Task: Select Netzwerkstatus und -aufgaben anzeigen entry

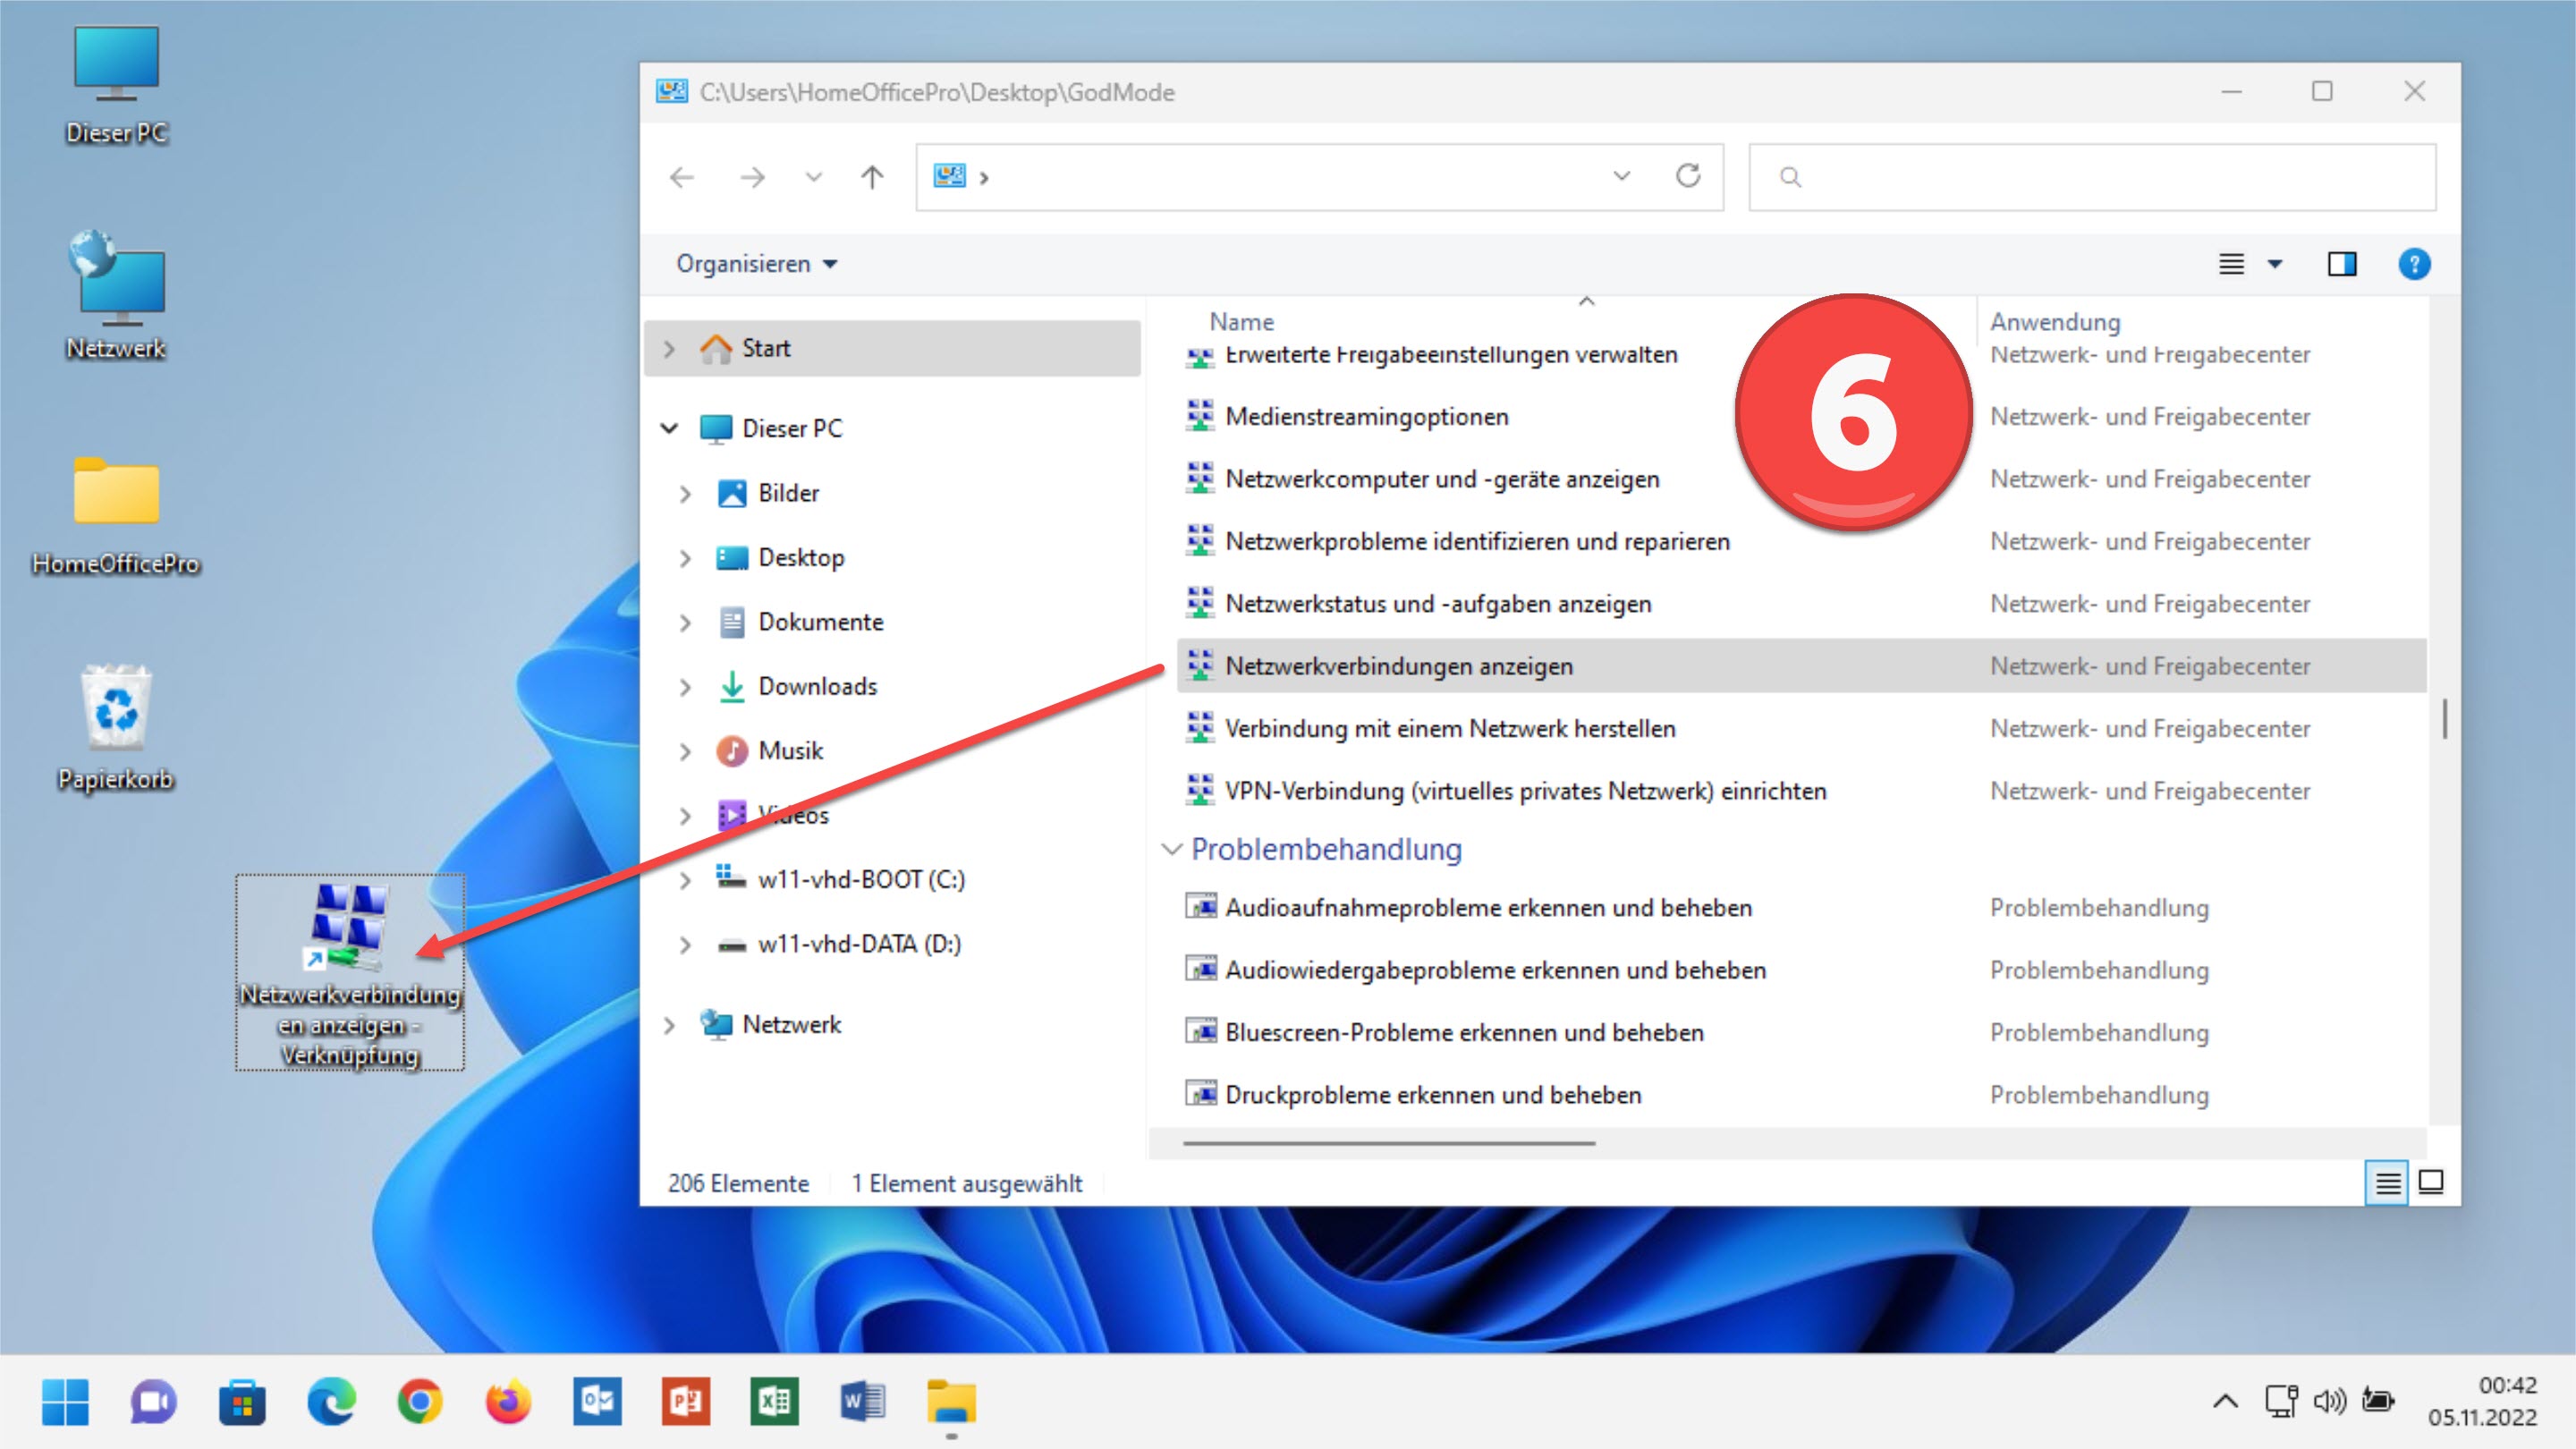Action: pos(1437,604)
